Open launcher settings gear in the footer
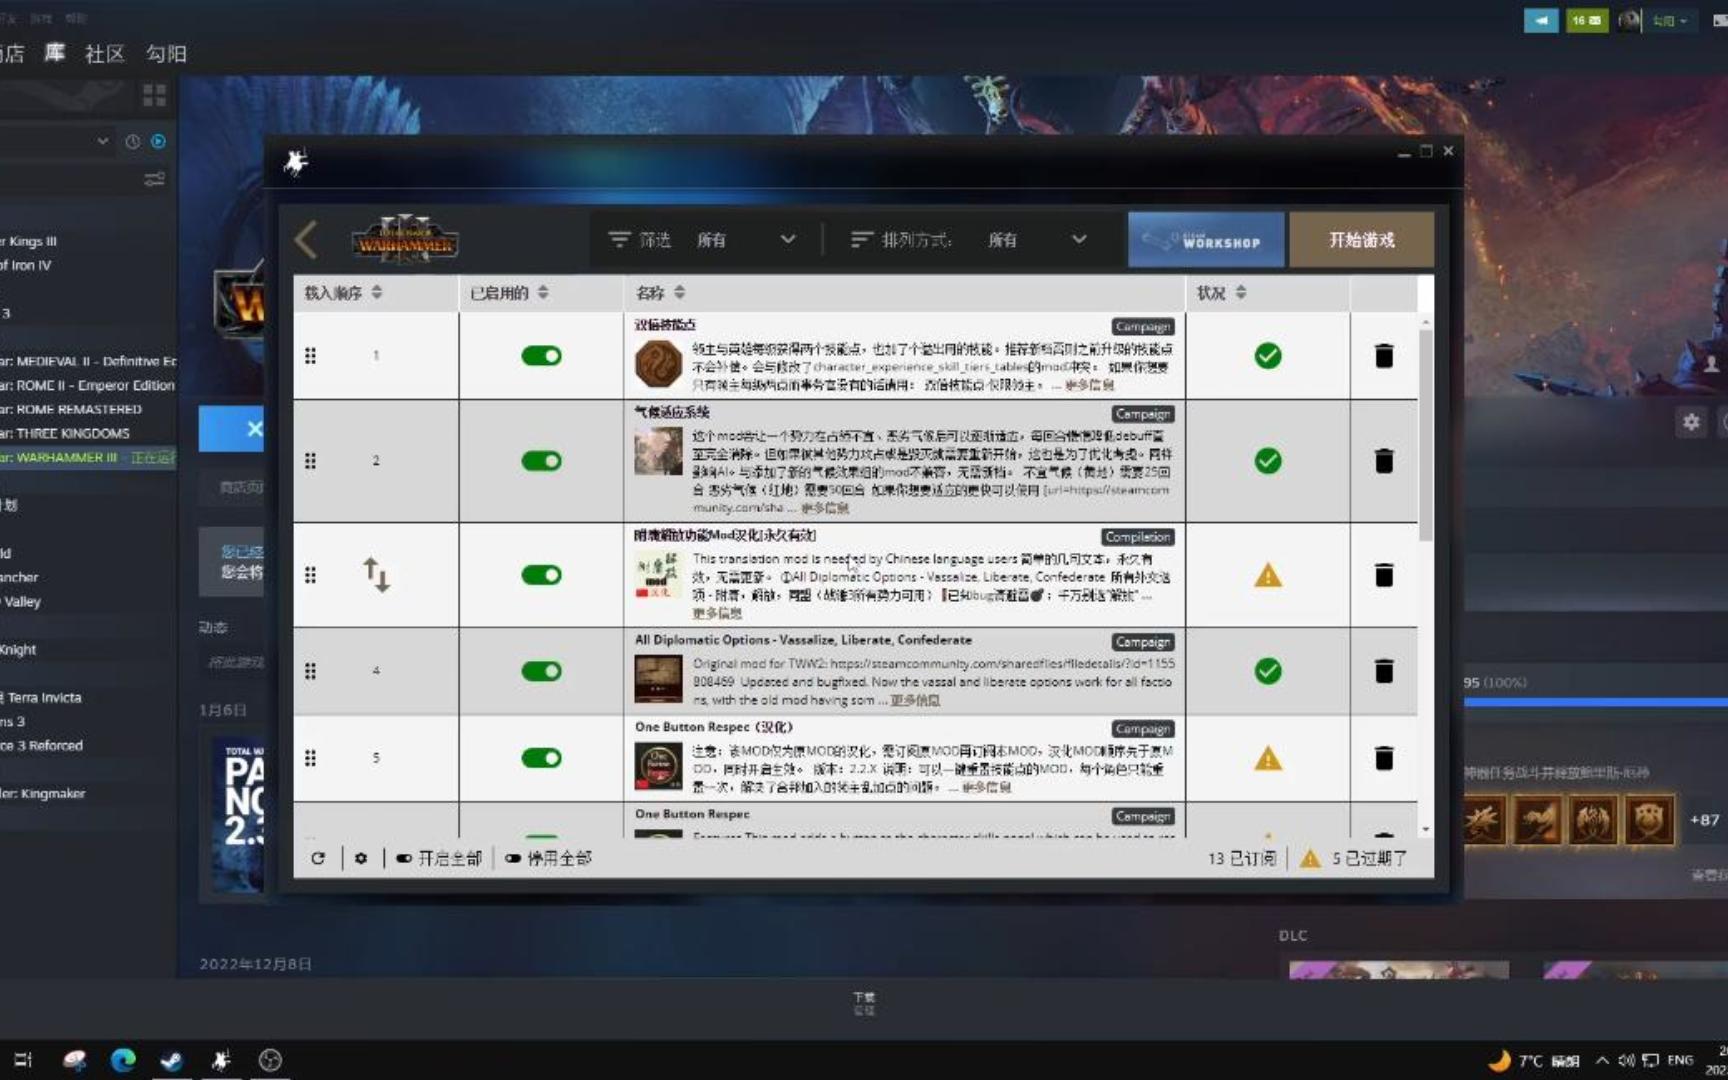This screenshot has width=1728, height=1080. (x=361, y=858)
